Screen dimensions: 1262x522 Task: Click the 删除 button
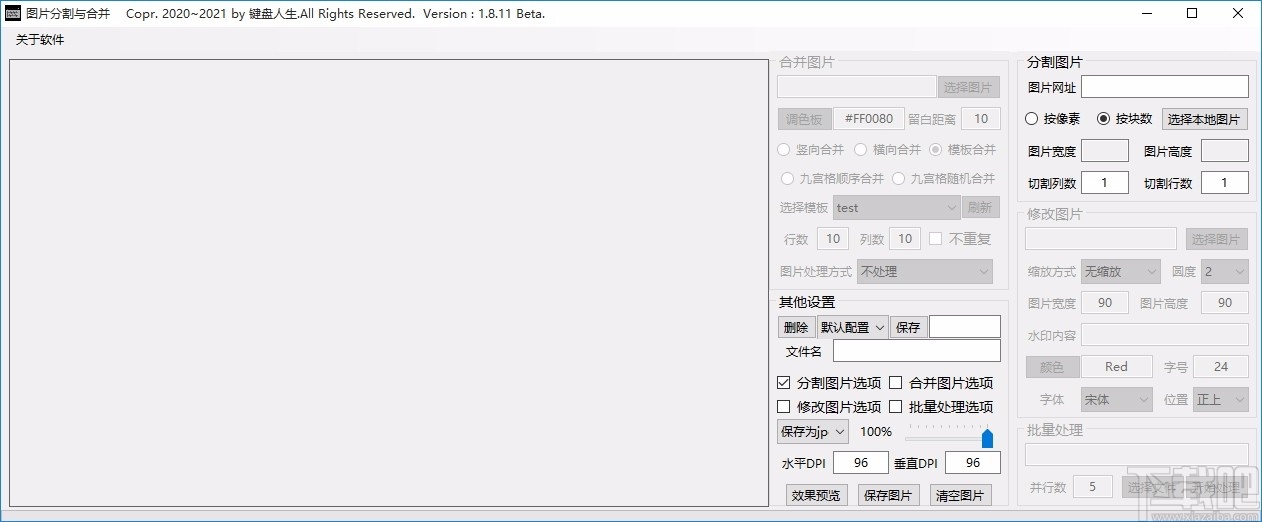796,327
